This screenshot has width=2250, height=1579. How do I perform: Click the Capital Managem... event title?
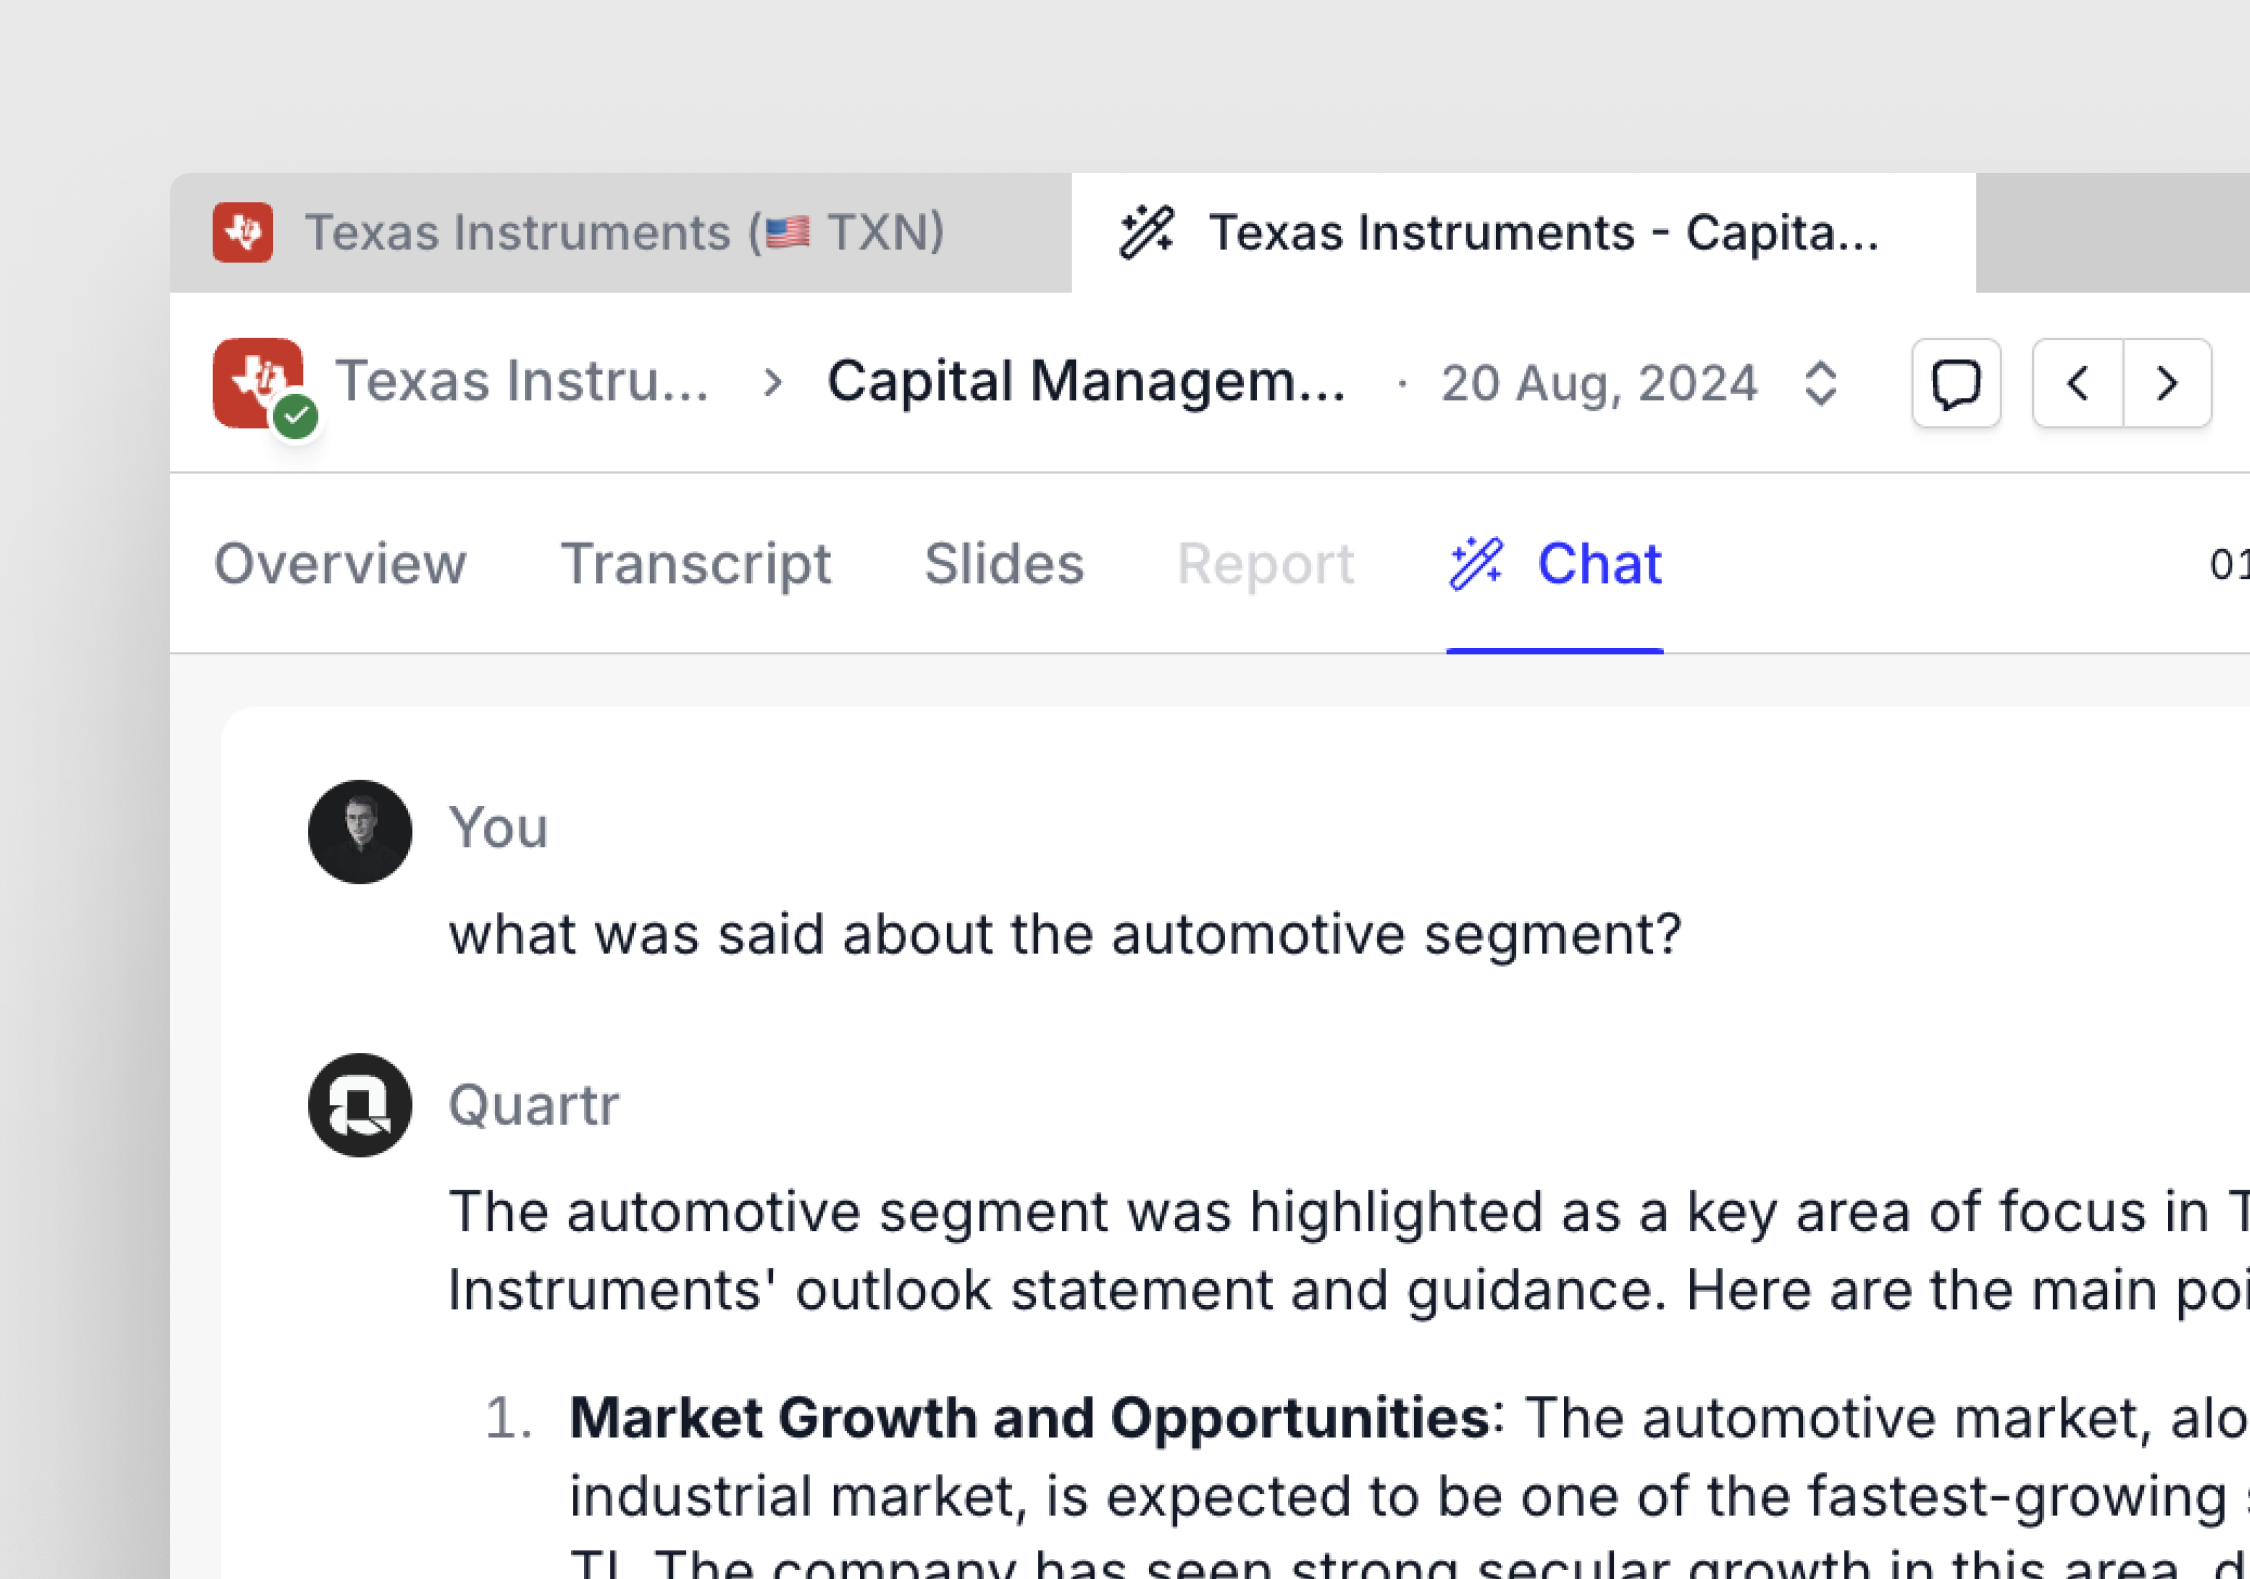1086,382
